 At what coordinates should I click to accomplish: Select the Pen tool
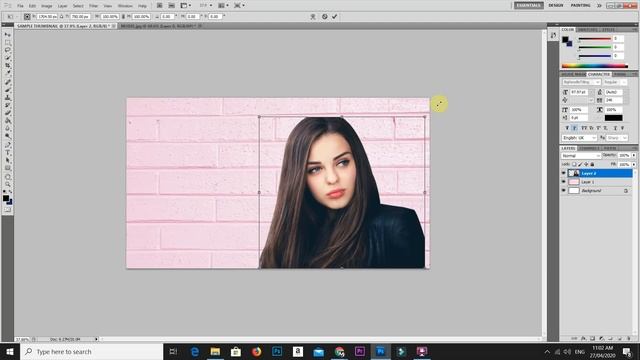tap(8, 146)
